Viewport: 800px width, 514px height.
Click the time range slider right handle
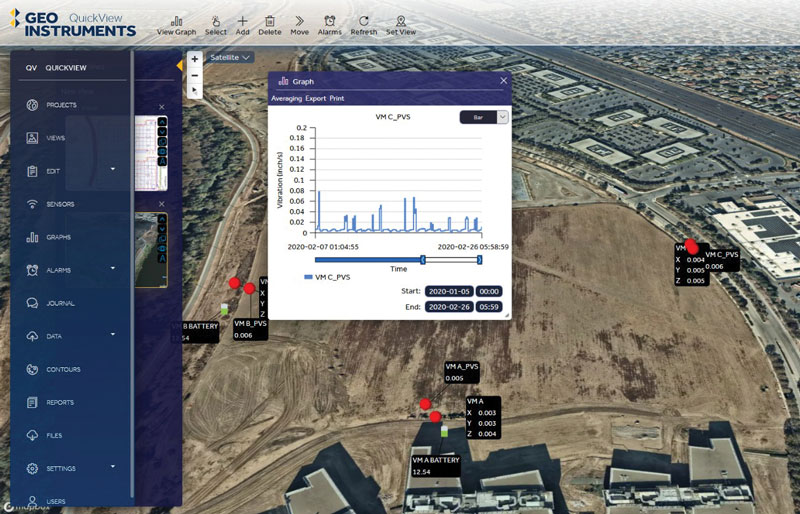(x=480, y=259)
